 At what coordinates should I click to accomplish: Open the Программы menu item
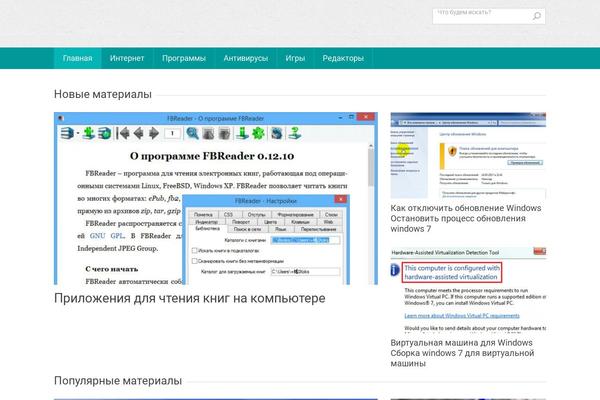(184, 58)
